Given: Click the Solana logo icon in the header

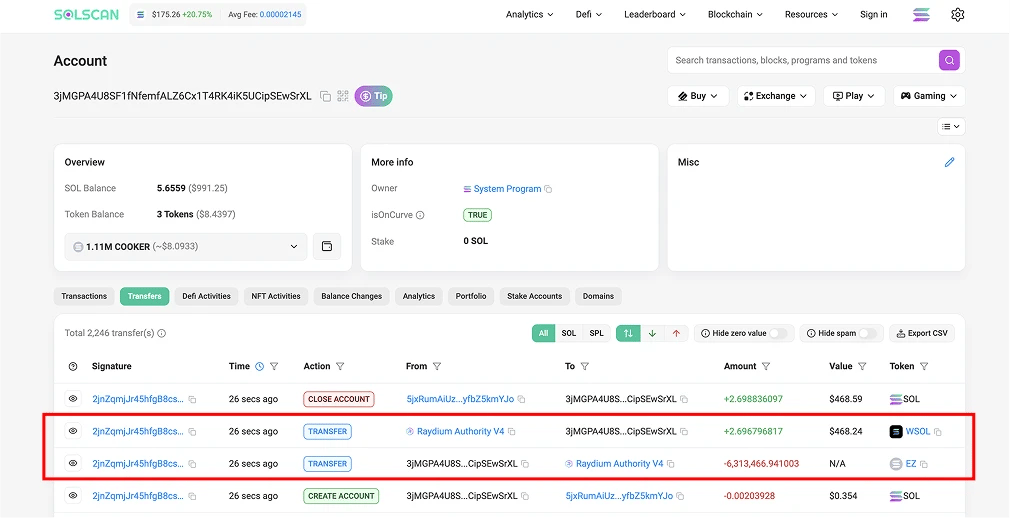Looking at the screenshot, I should coord(922,14).
